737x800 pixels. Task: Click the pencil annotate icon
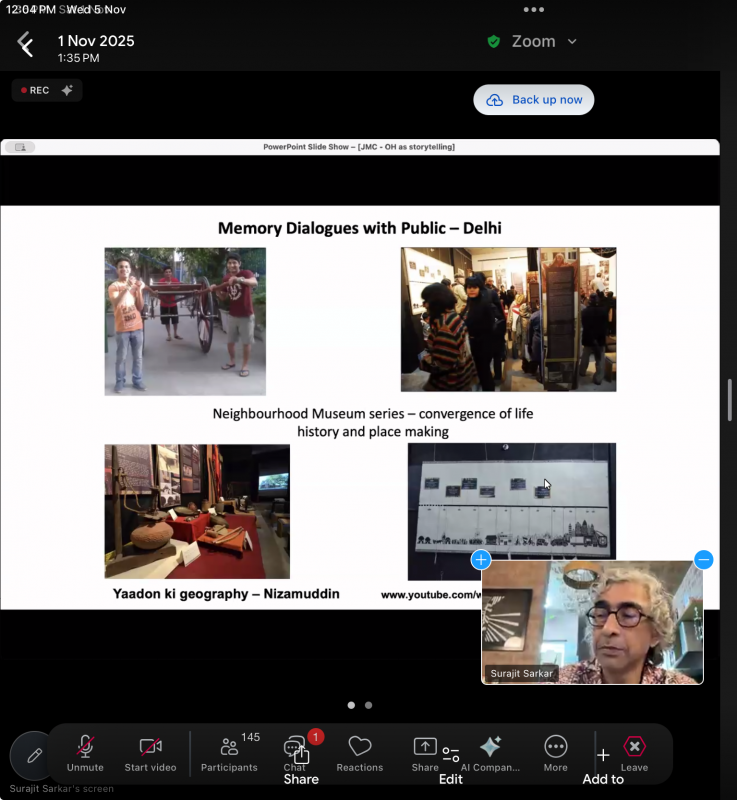click(x=34, y=756)
